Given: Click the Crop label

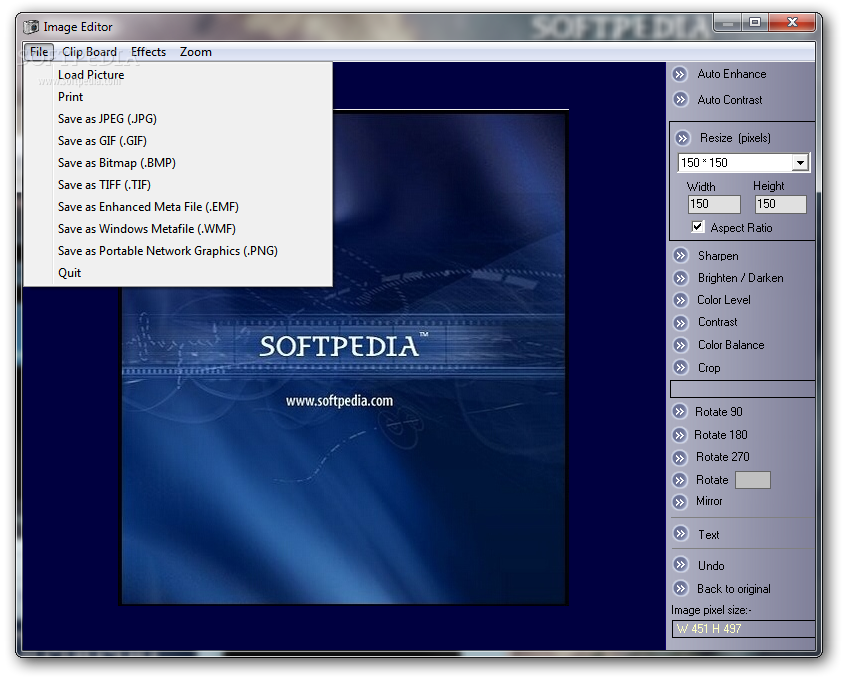Looking at the screenshot, I should click(709, 368).
